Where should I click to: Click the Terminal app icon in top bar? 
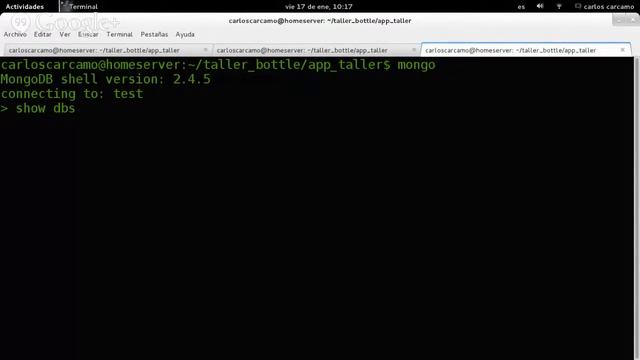64,6
